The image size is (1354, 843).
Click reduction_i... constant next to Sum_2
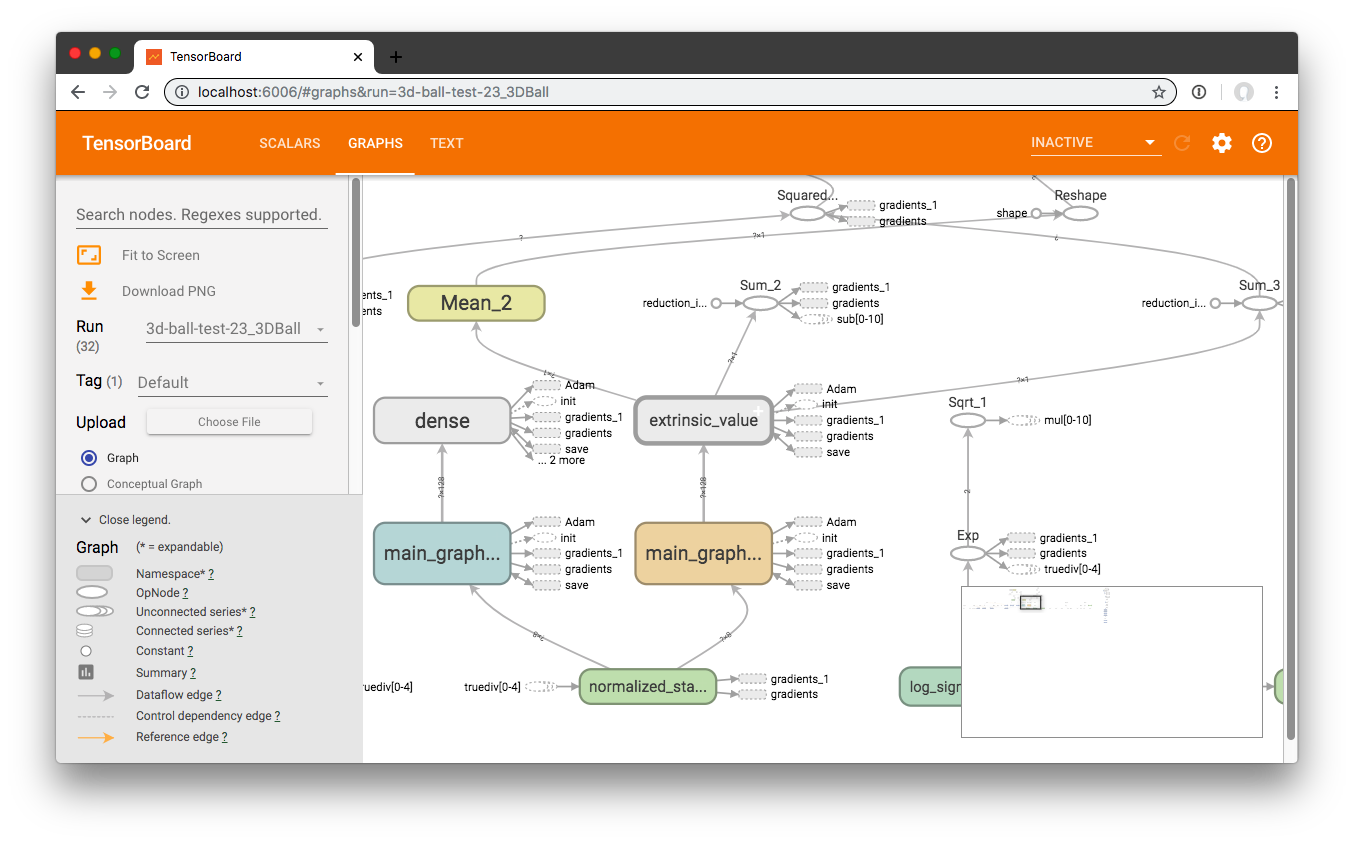tap(716, 303)
